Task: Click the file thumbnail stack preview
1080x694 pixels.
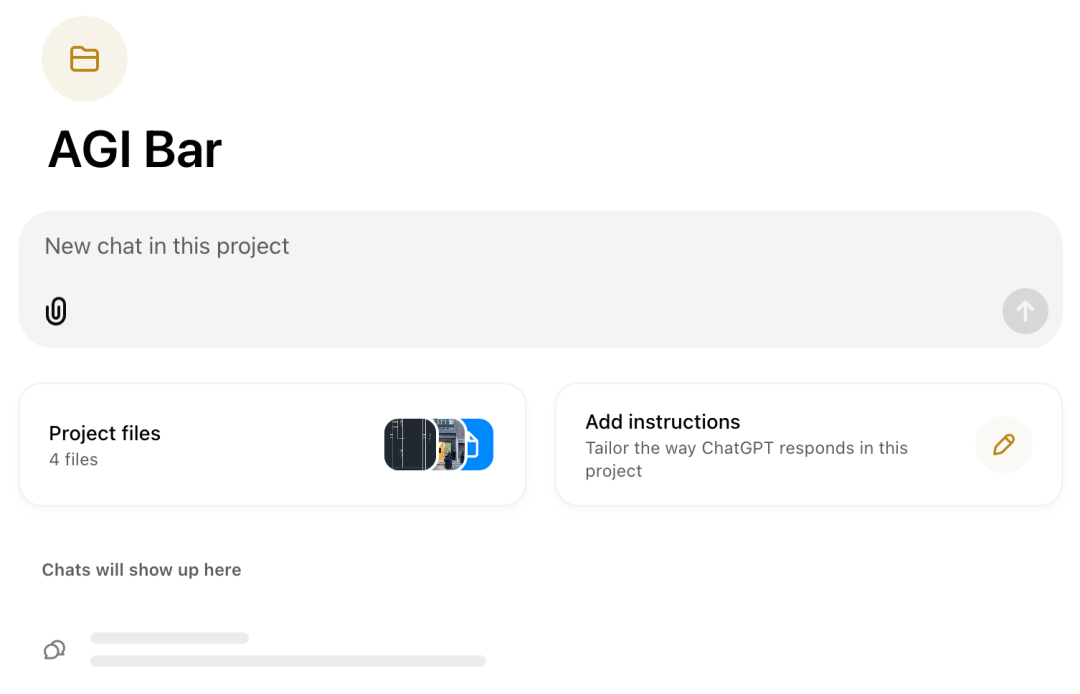Action: tap(438, 444)
